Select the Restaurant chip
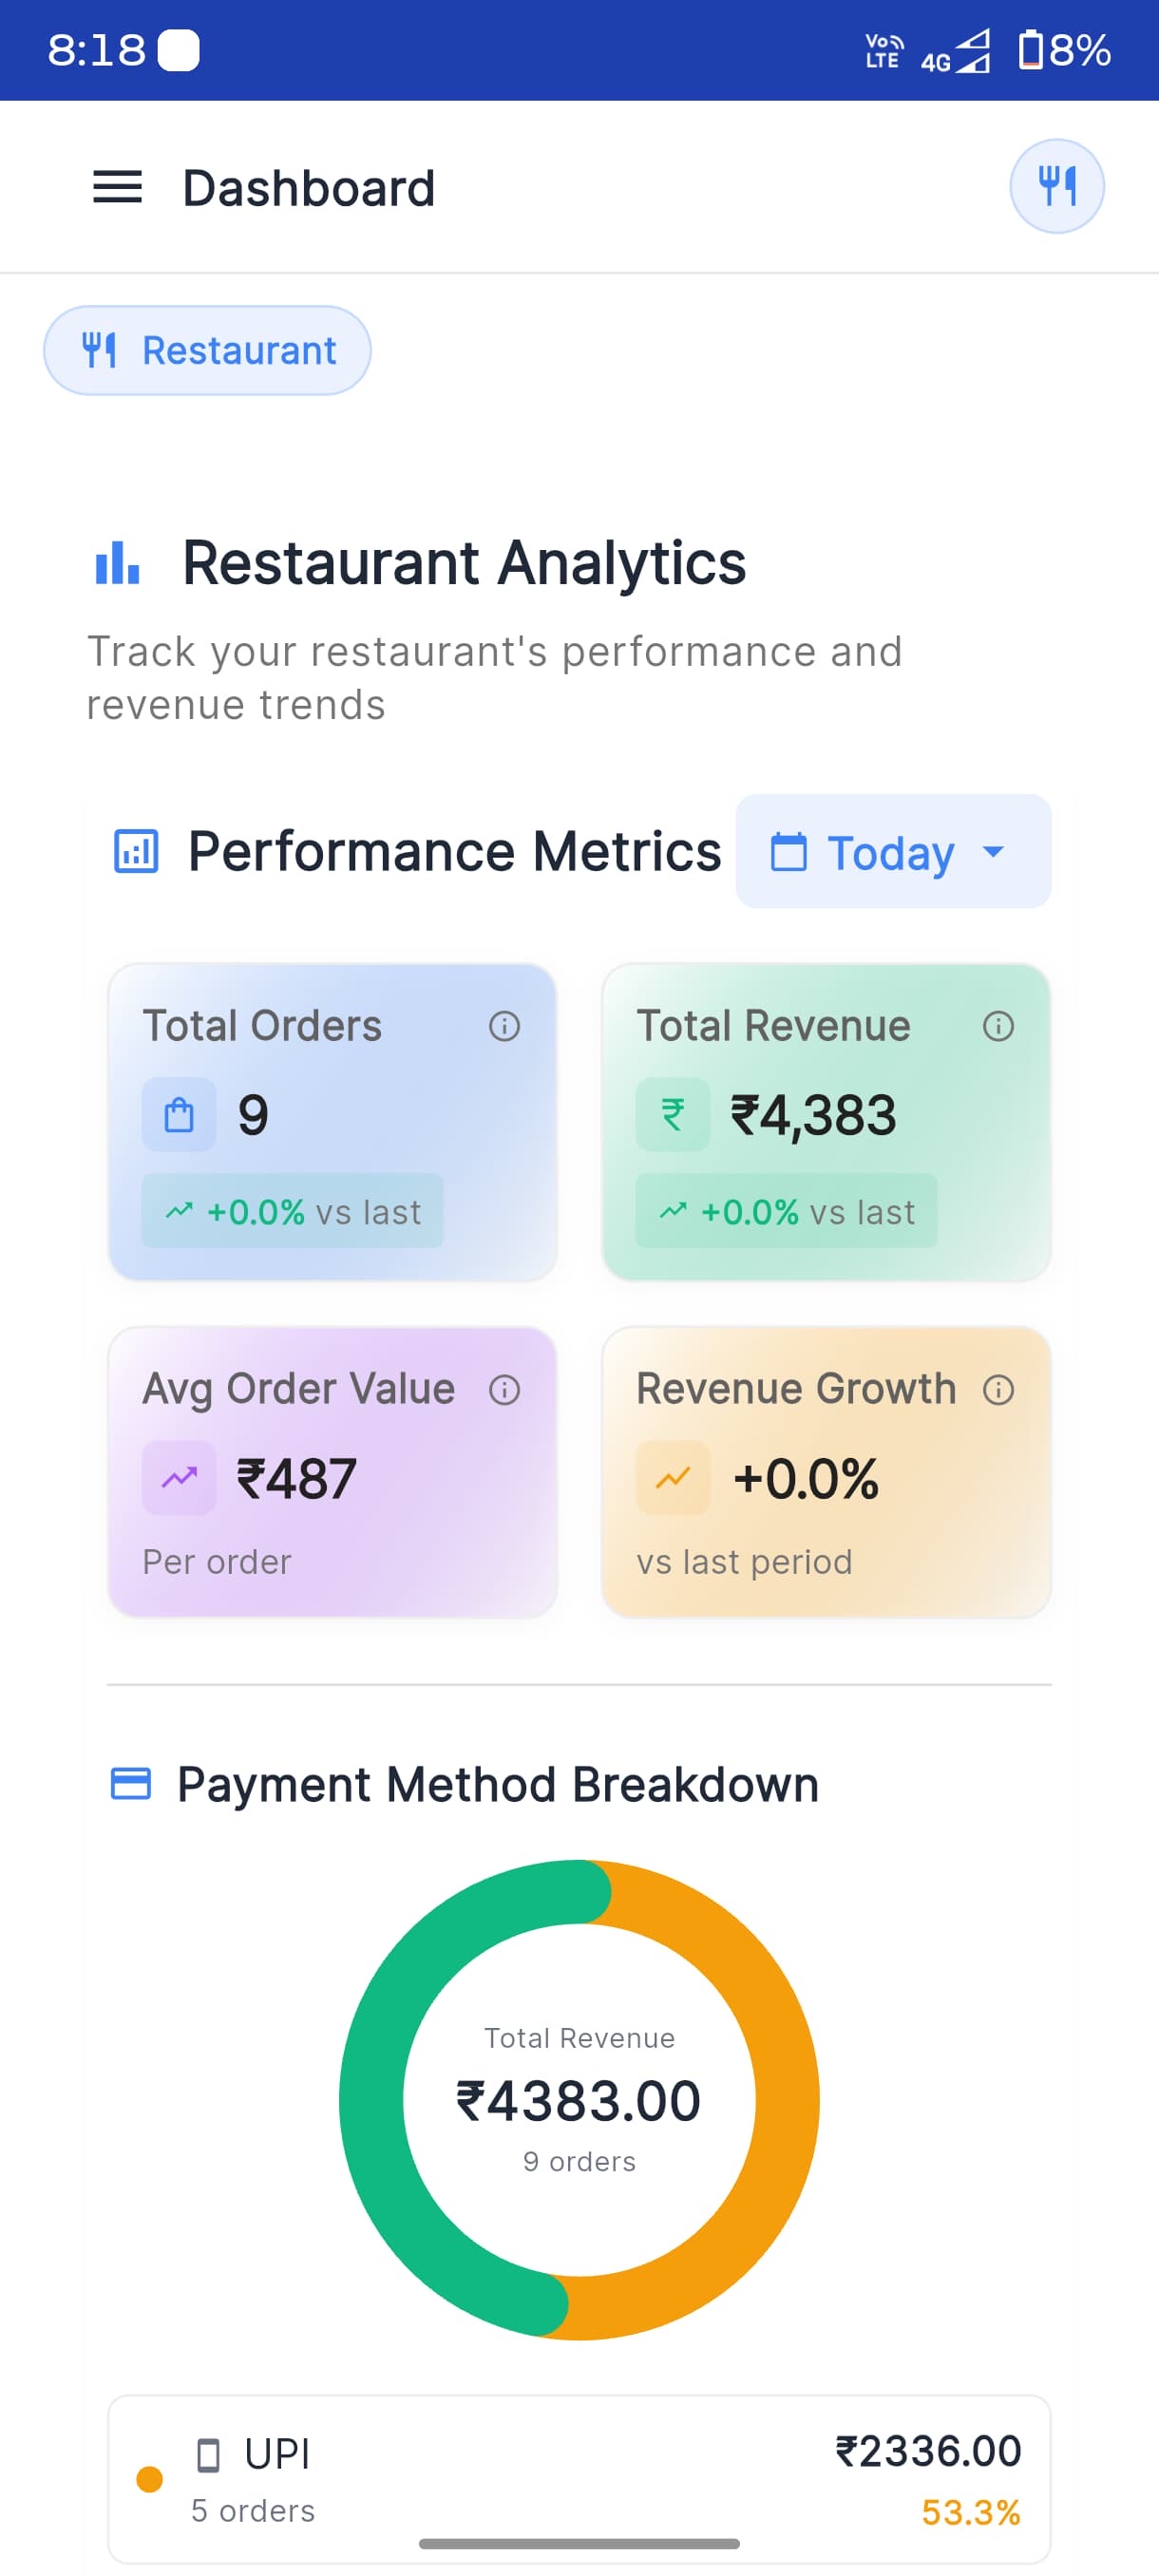 pyautogui.click(x=207, y=350)
